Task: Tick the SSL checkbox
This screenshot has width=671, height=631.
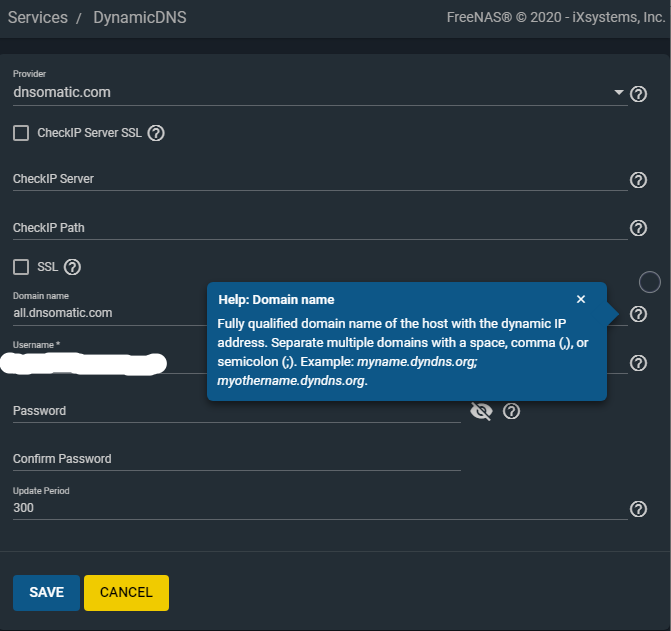Action: point(21,267)
